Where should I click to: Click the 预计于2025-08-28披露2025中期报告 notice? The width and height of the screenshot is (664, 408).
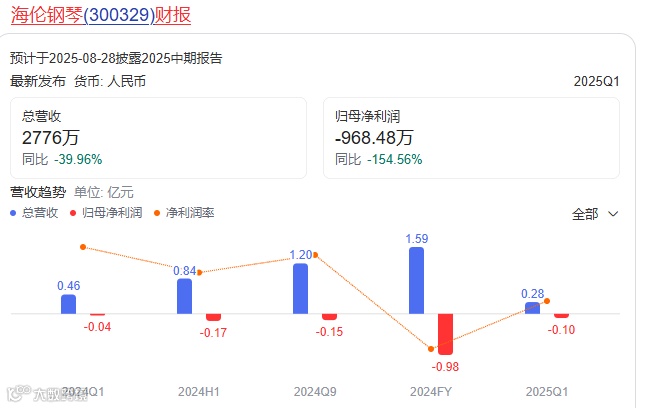click(x=116, y=58)
